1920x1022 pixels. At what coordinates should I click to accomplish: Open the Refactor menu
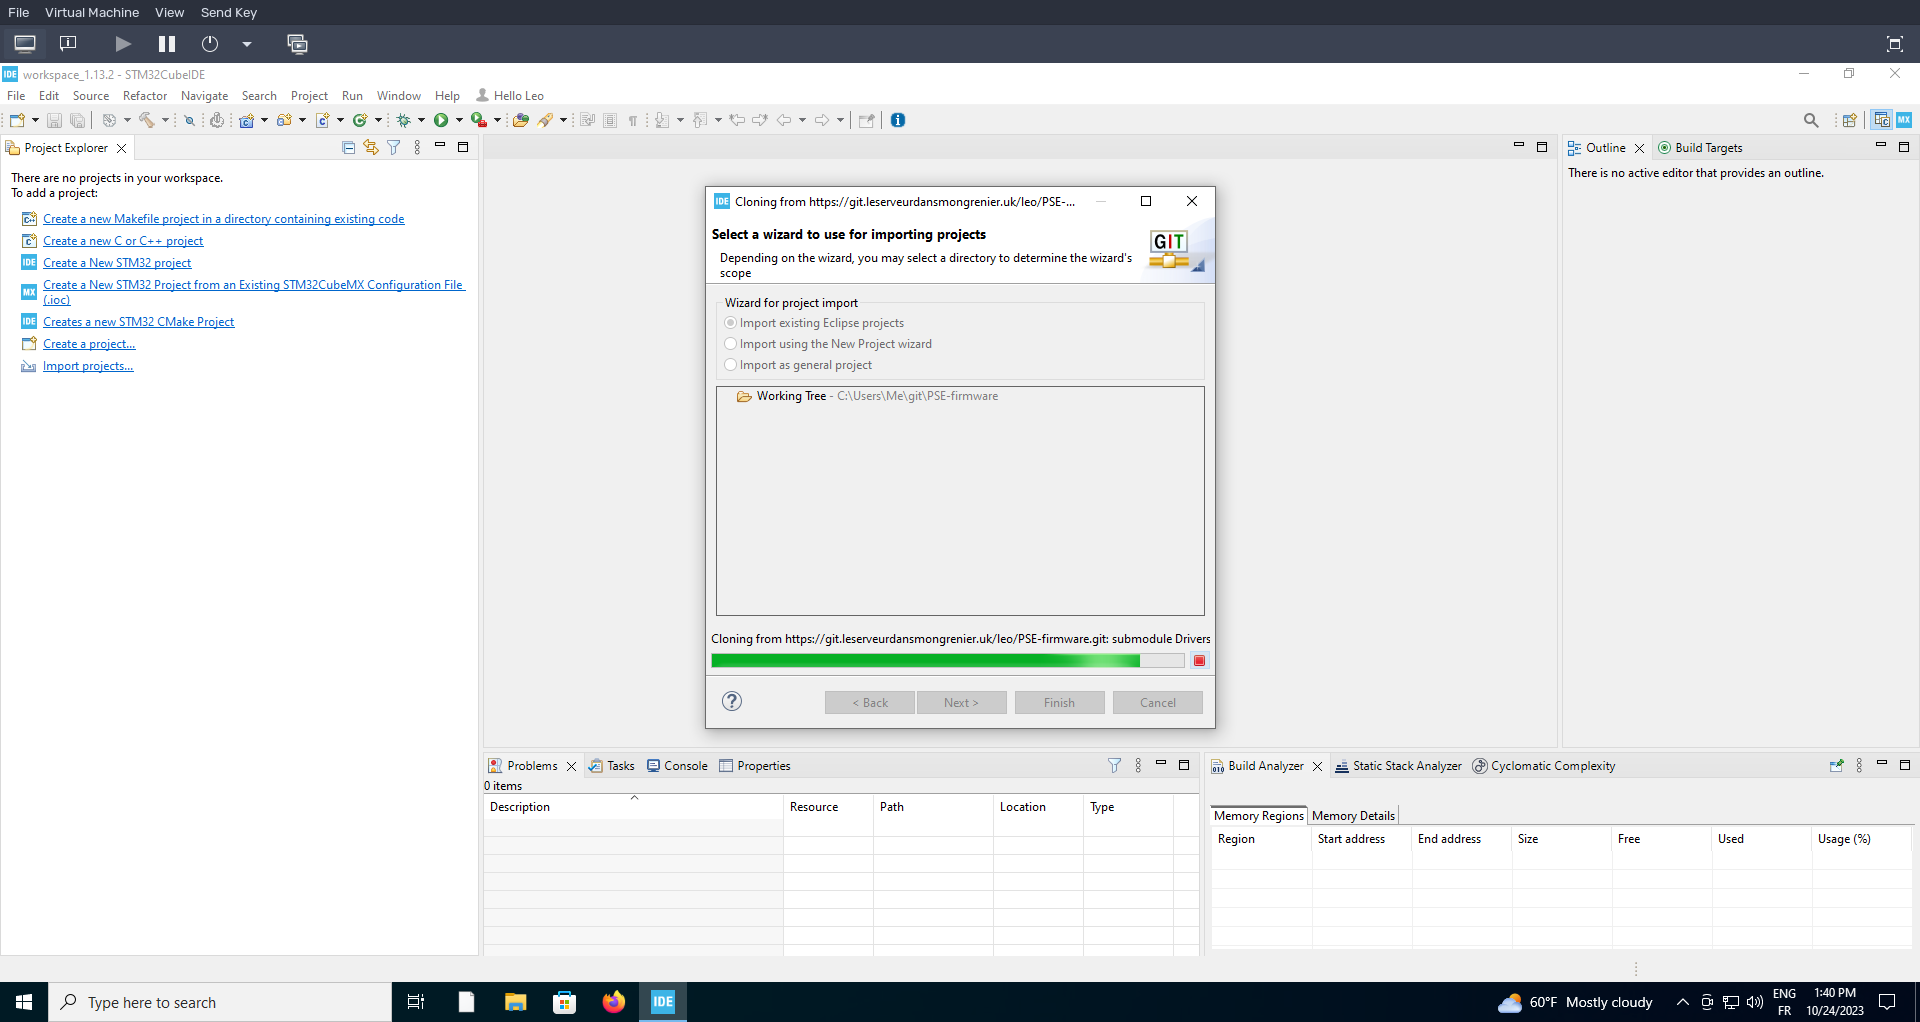pyautogui.click(x=145, y=96)
